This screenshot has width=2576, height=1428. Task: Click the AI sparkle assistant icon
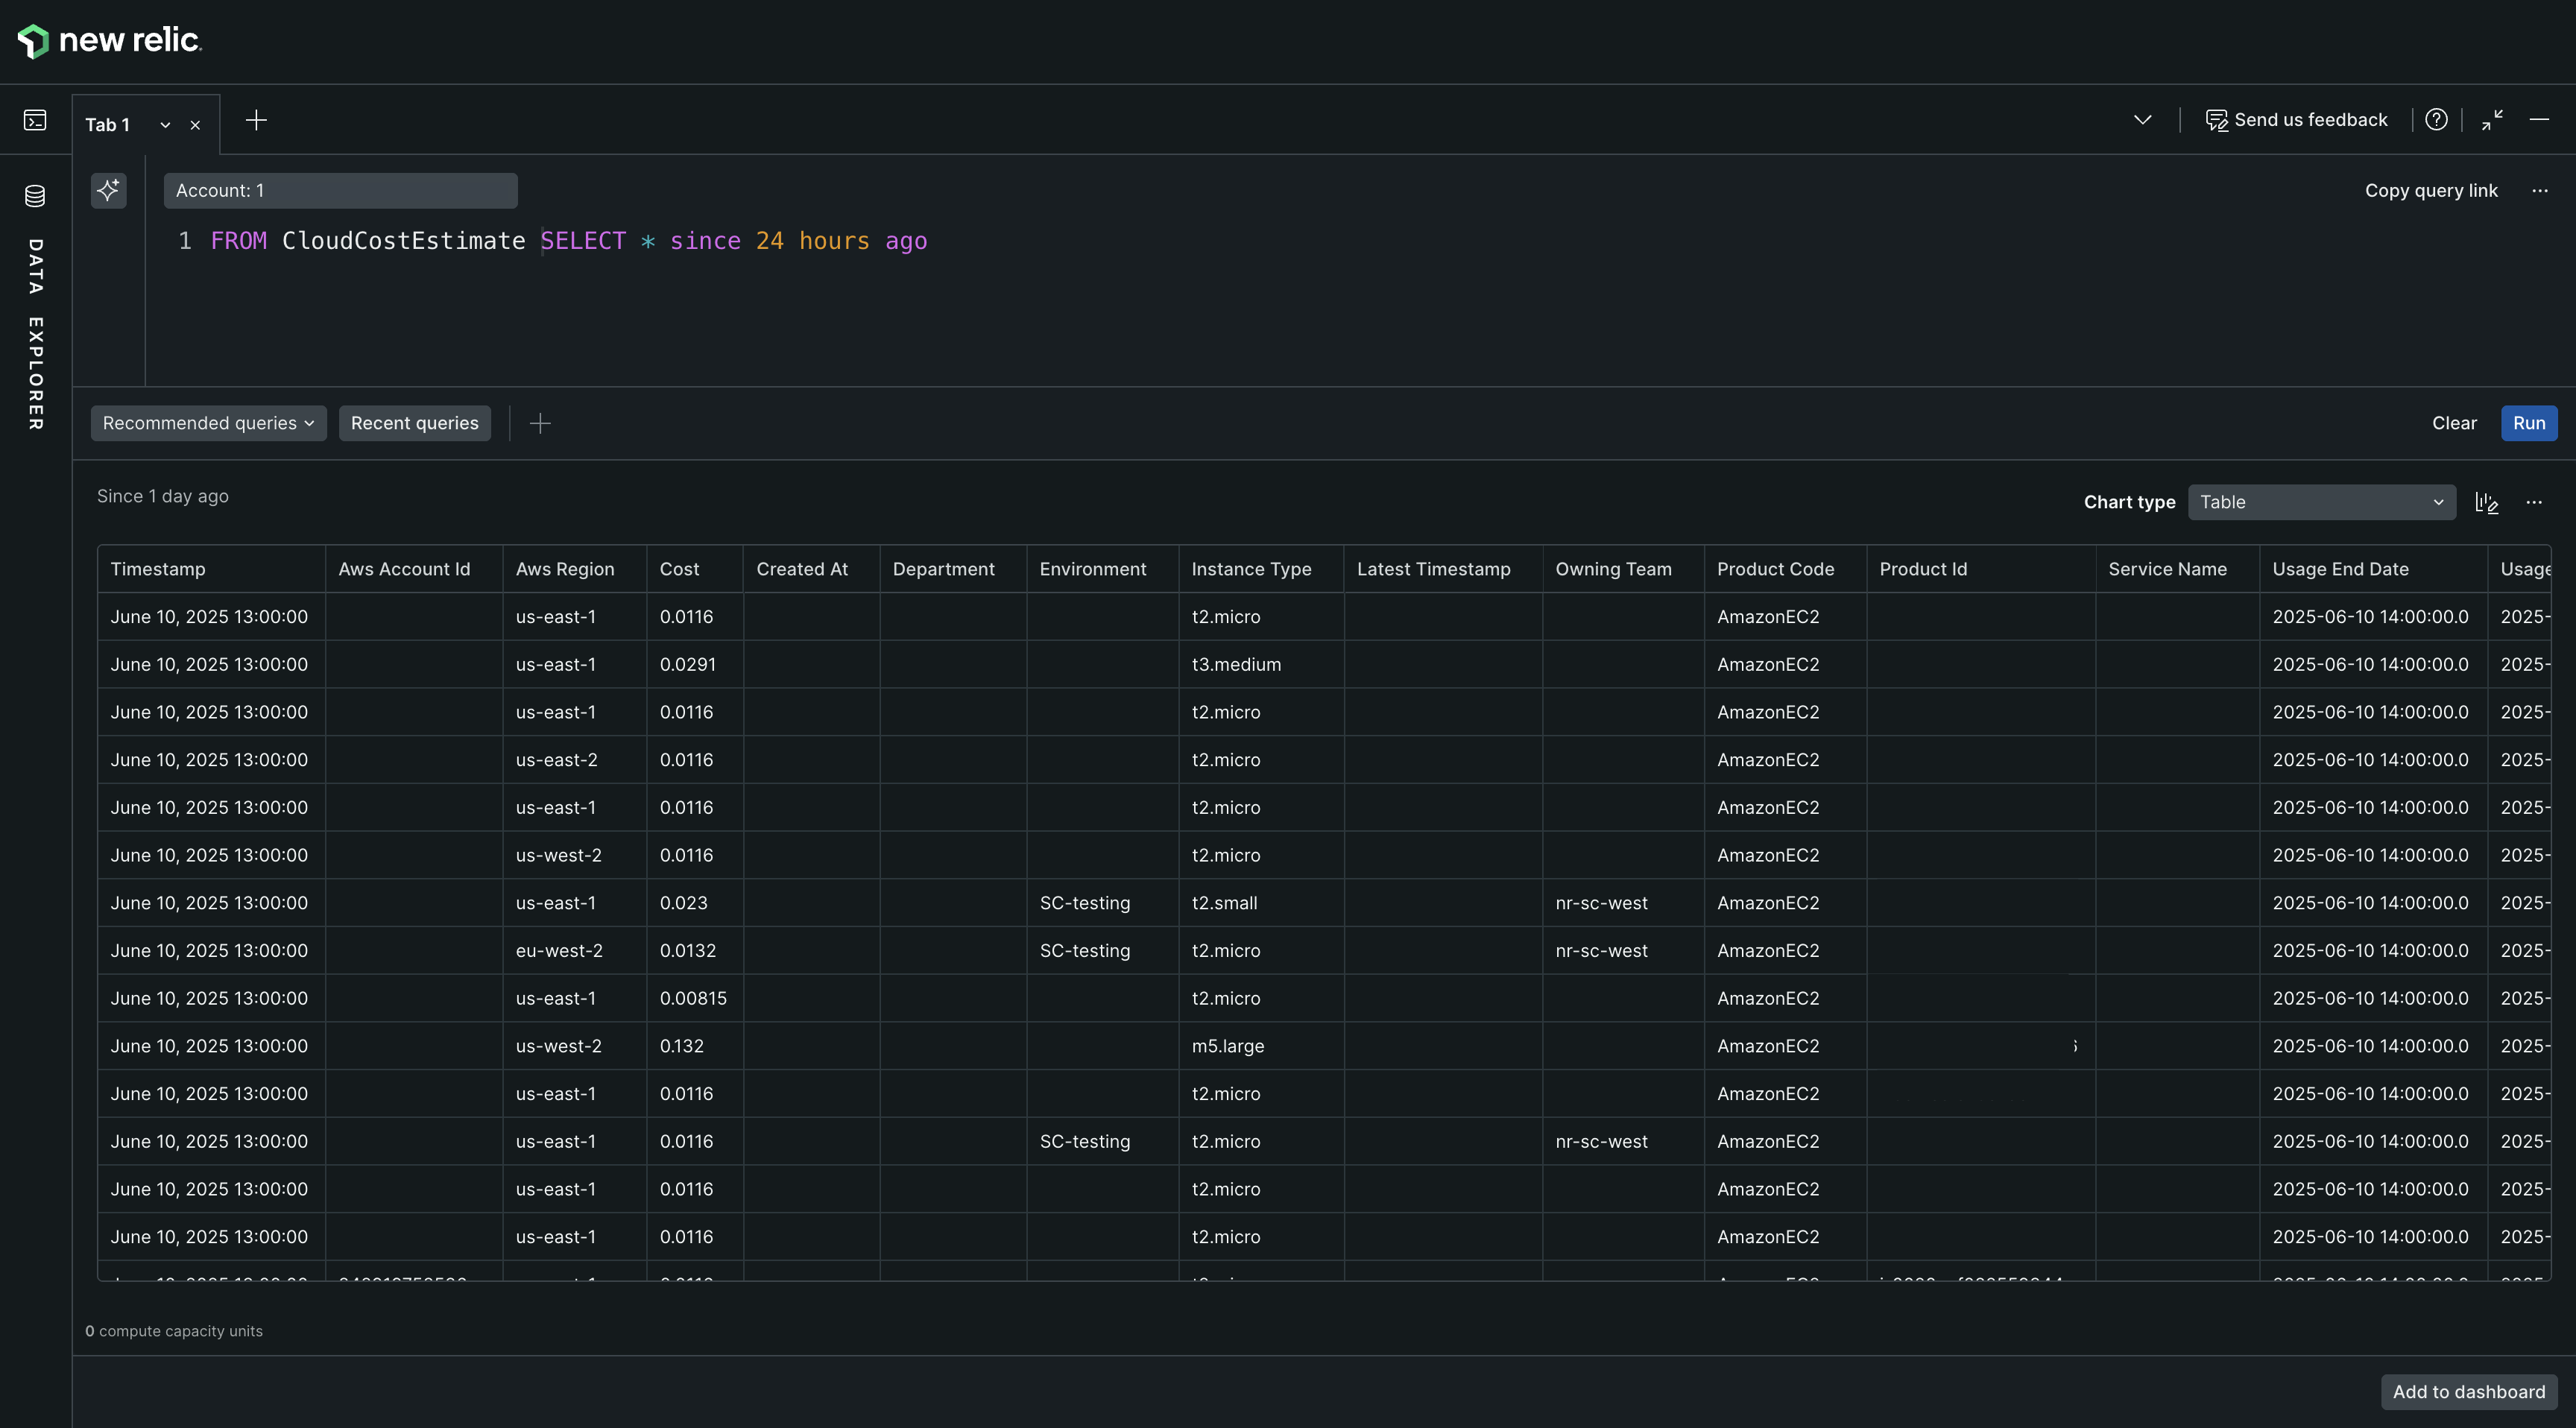pos(108,190)
